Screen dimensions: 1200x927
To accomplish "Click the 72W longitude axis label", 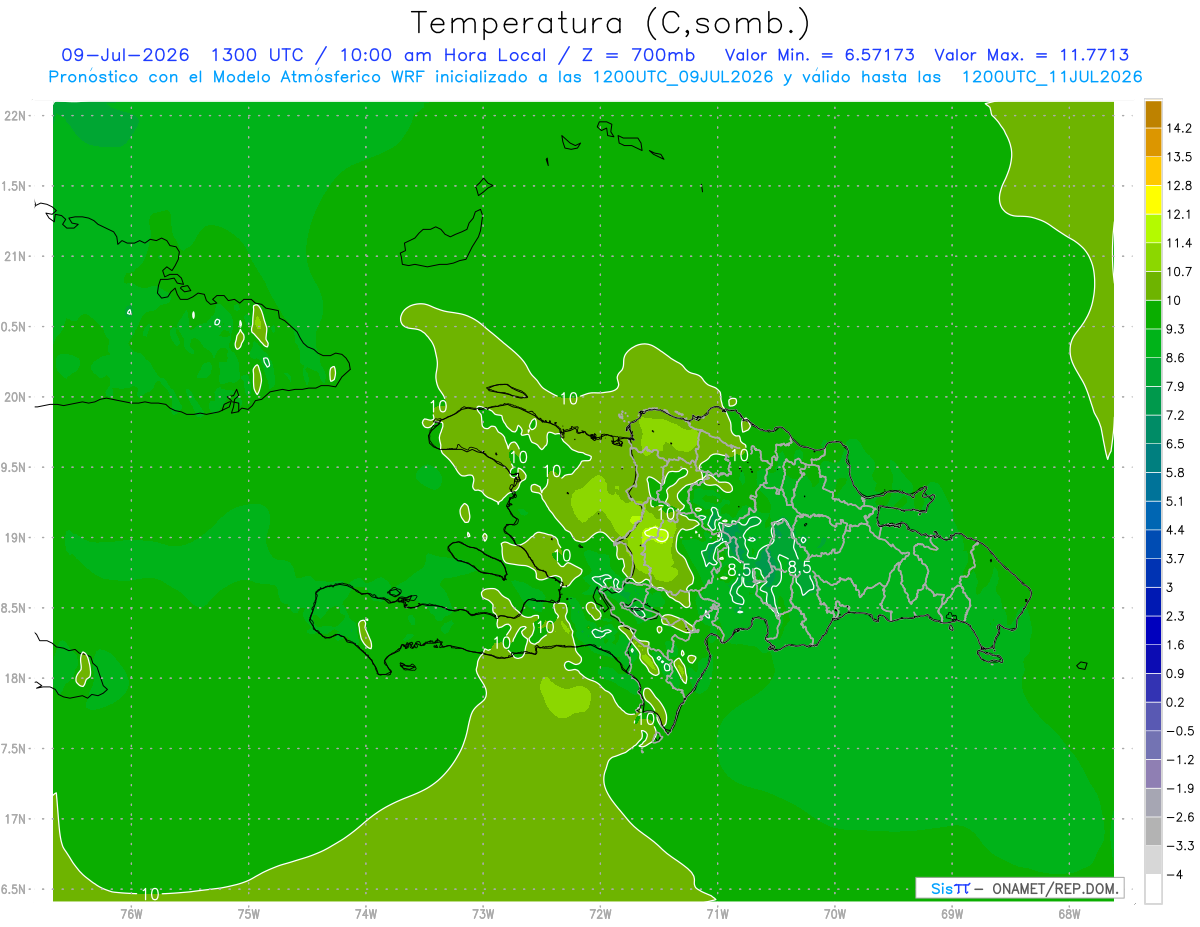I will pyautogui.click(x=600, y=914).
